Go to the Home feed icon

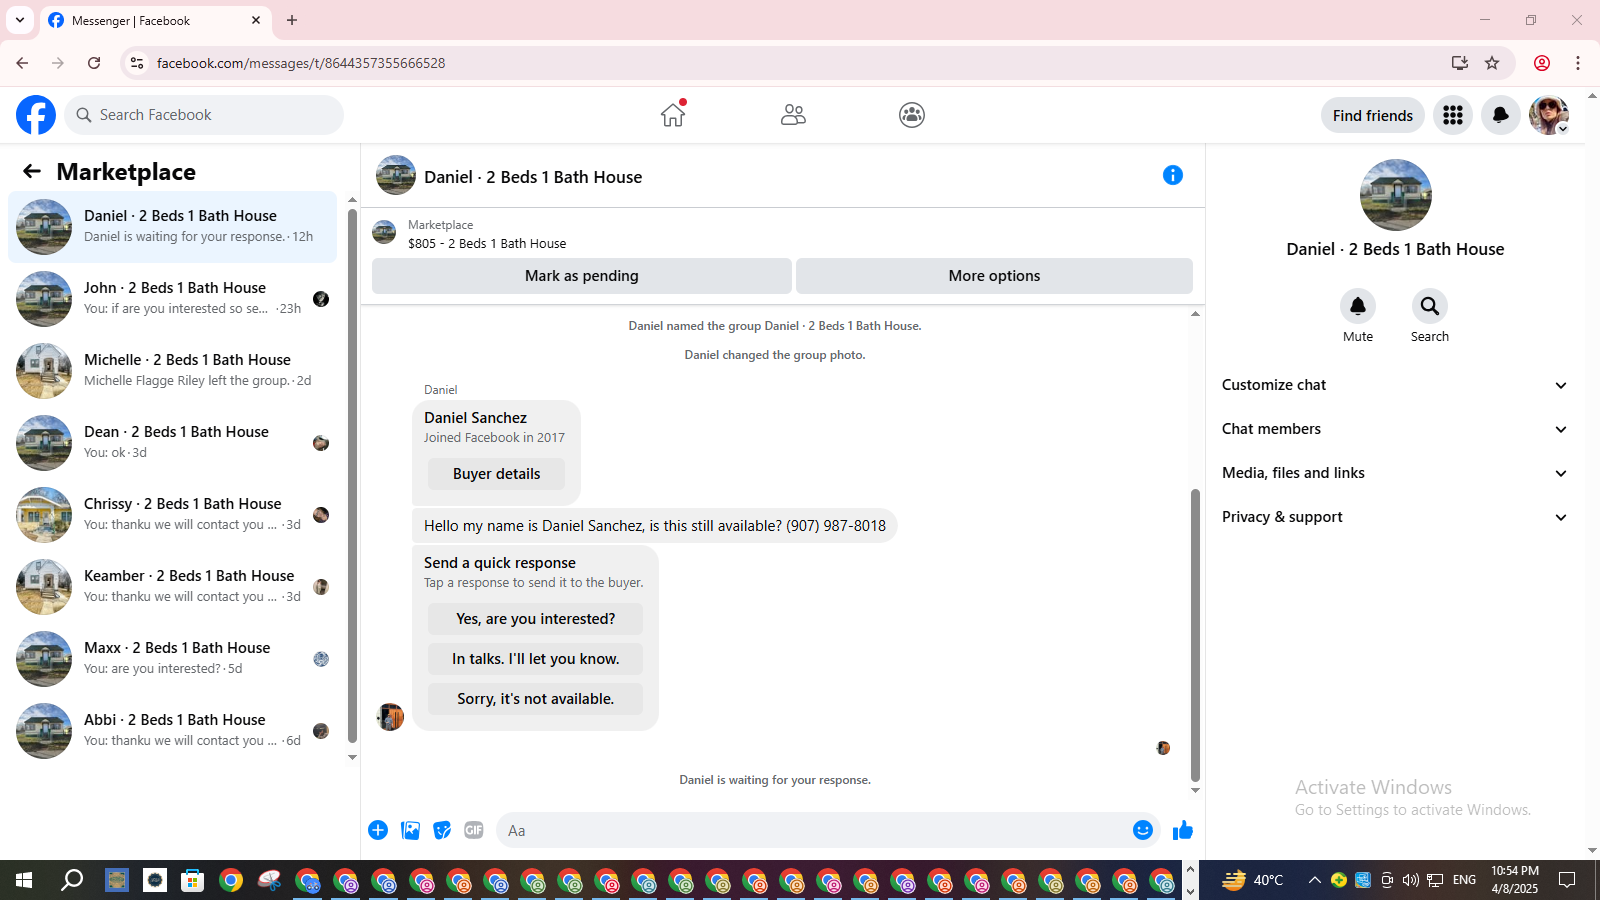click(x=673, y=115)
